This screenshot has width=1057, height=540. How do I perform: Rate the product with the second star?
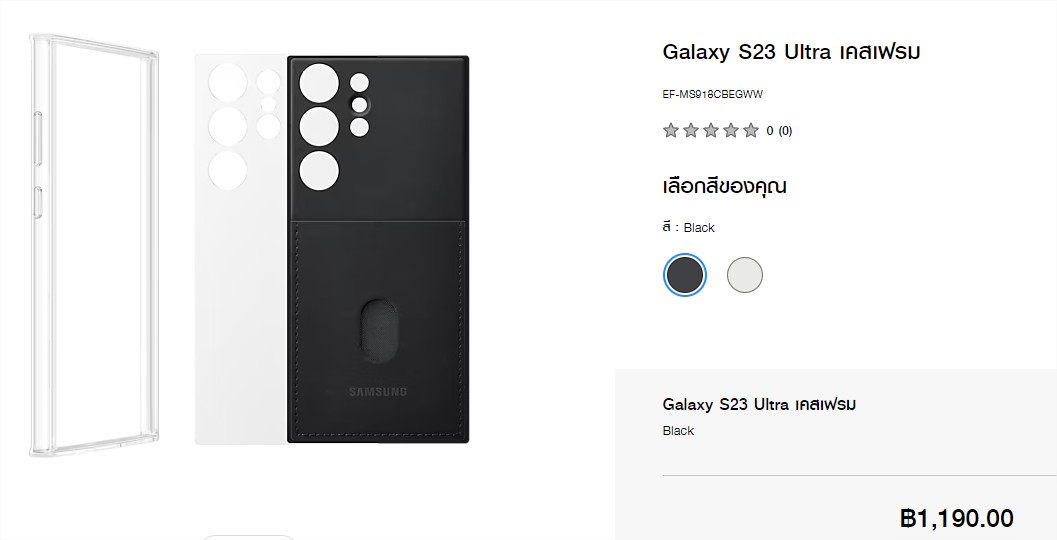[x=690, y=130]
